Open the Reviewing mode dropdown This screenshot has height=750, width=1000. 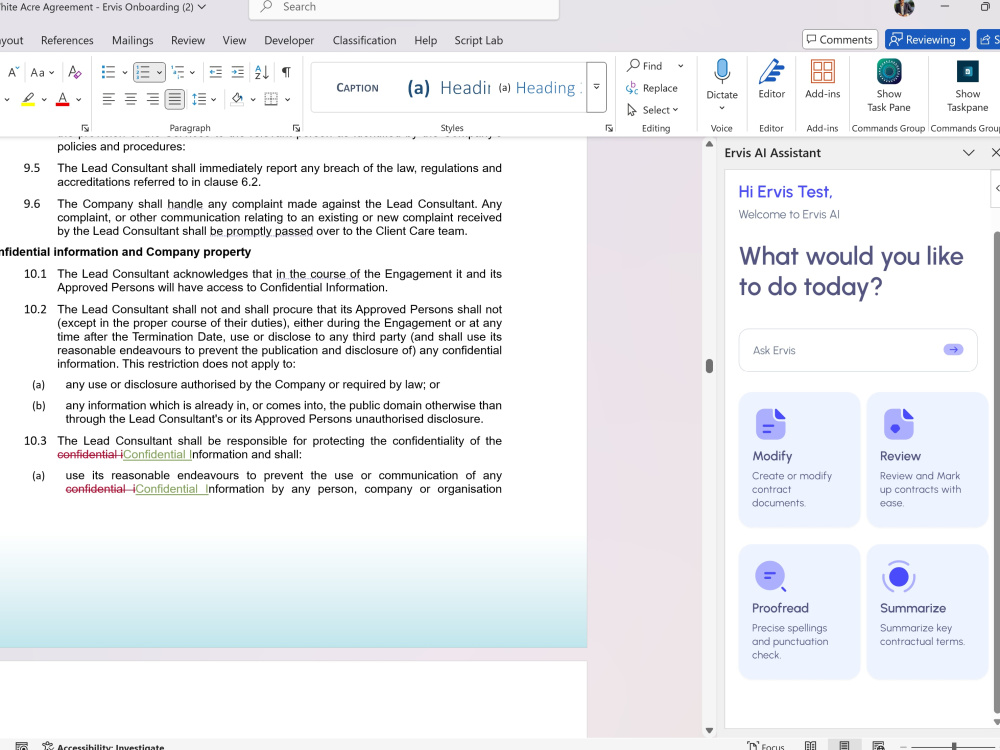pyautogui.click(x=927, y=40)
